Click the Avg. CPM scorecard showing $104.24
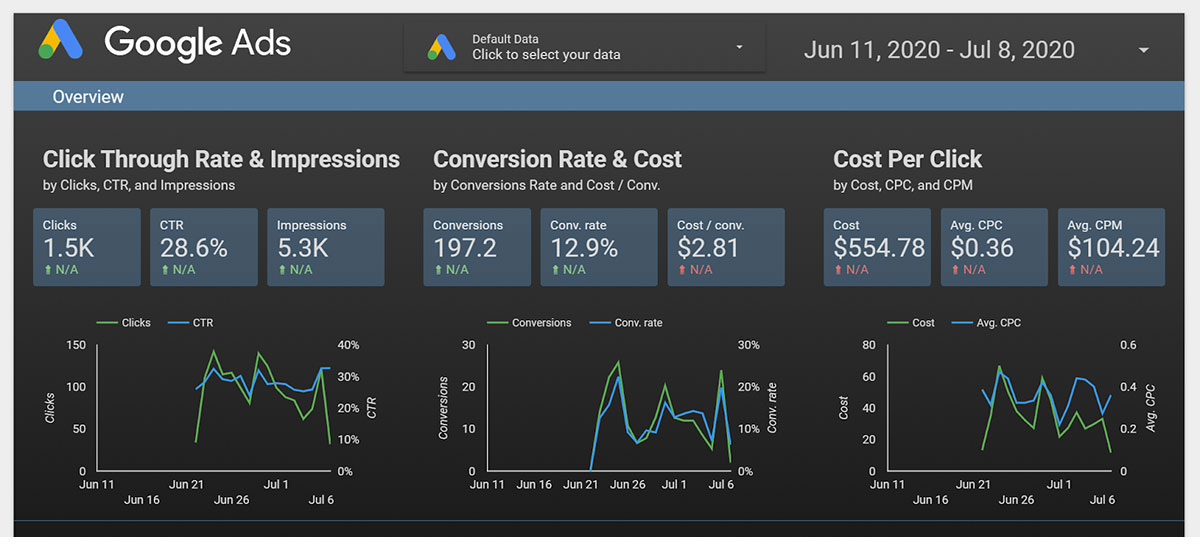Screen dimensions: 1200x549 (1111, 247)
